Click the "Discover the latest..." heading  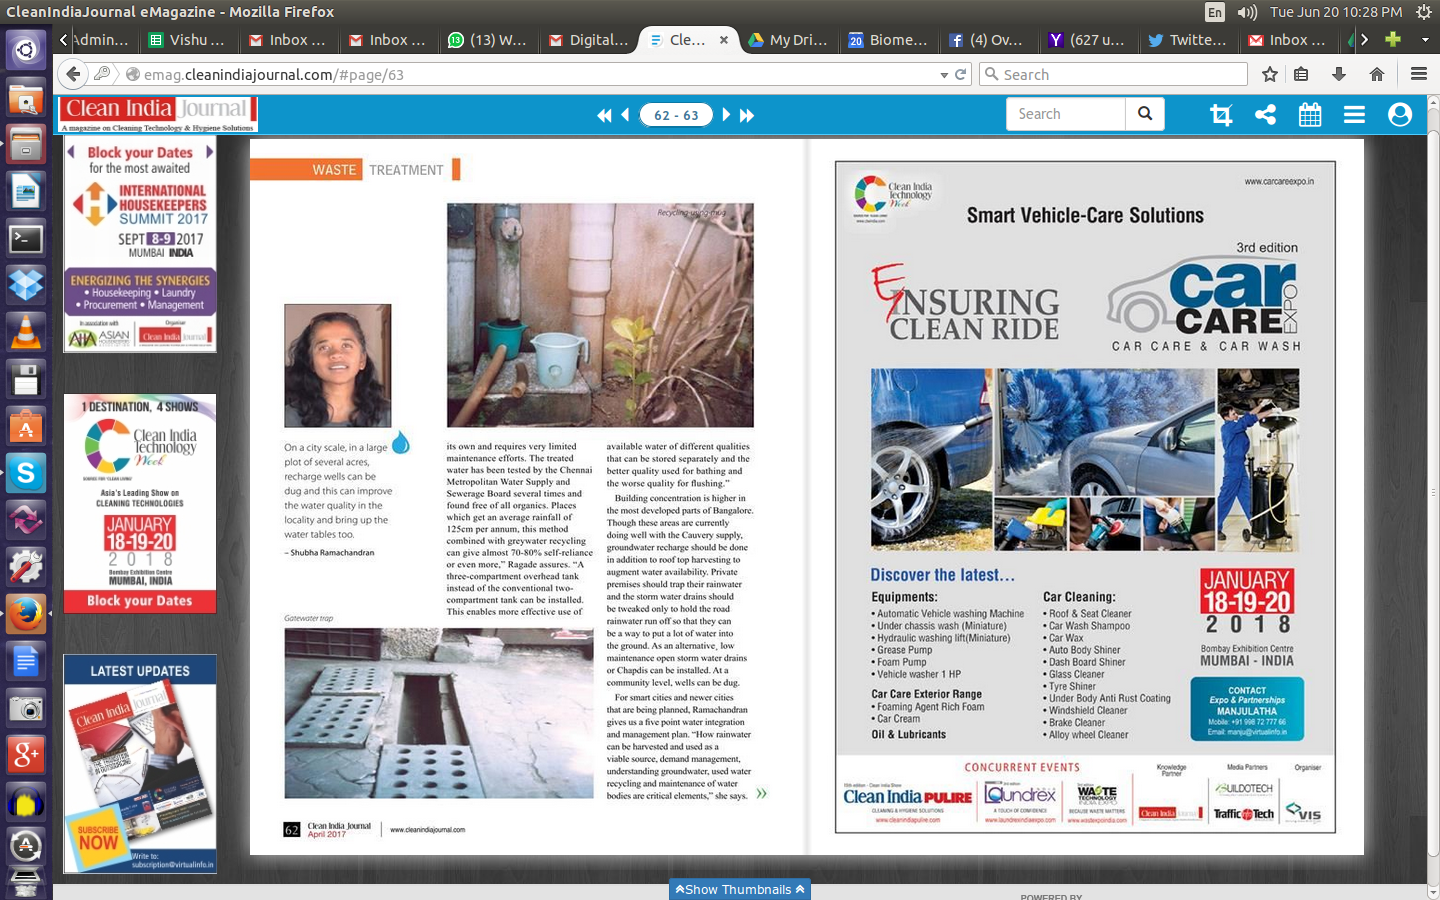point(942,575)
